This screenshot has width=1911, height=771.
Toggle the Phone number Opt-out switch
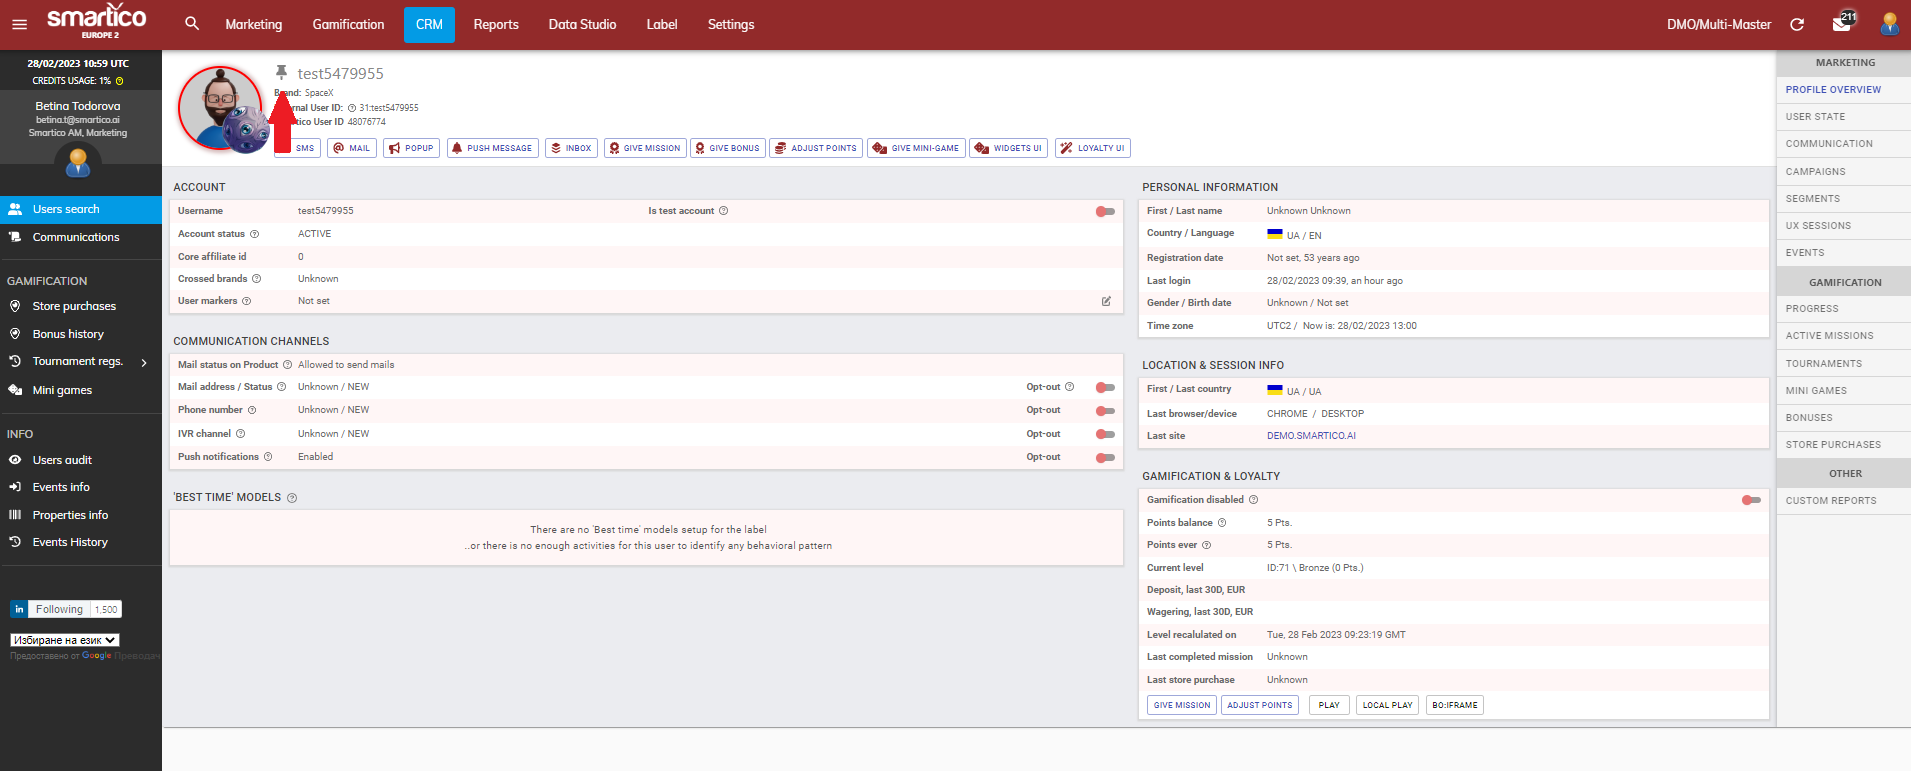(x=1105, y=411)
